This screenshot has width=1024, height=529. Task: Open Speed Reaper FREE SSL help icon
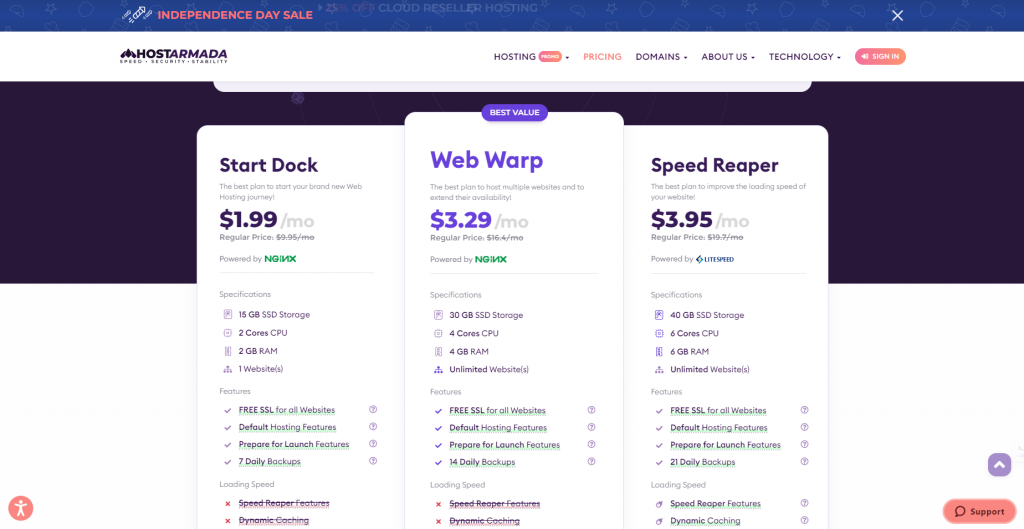[x=805, y=410]
